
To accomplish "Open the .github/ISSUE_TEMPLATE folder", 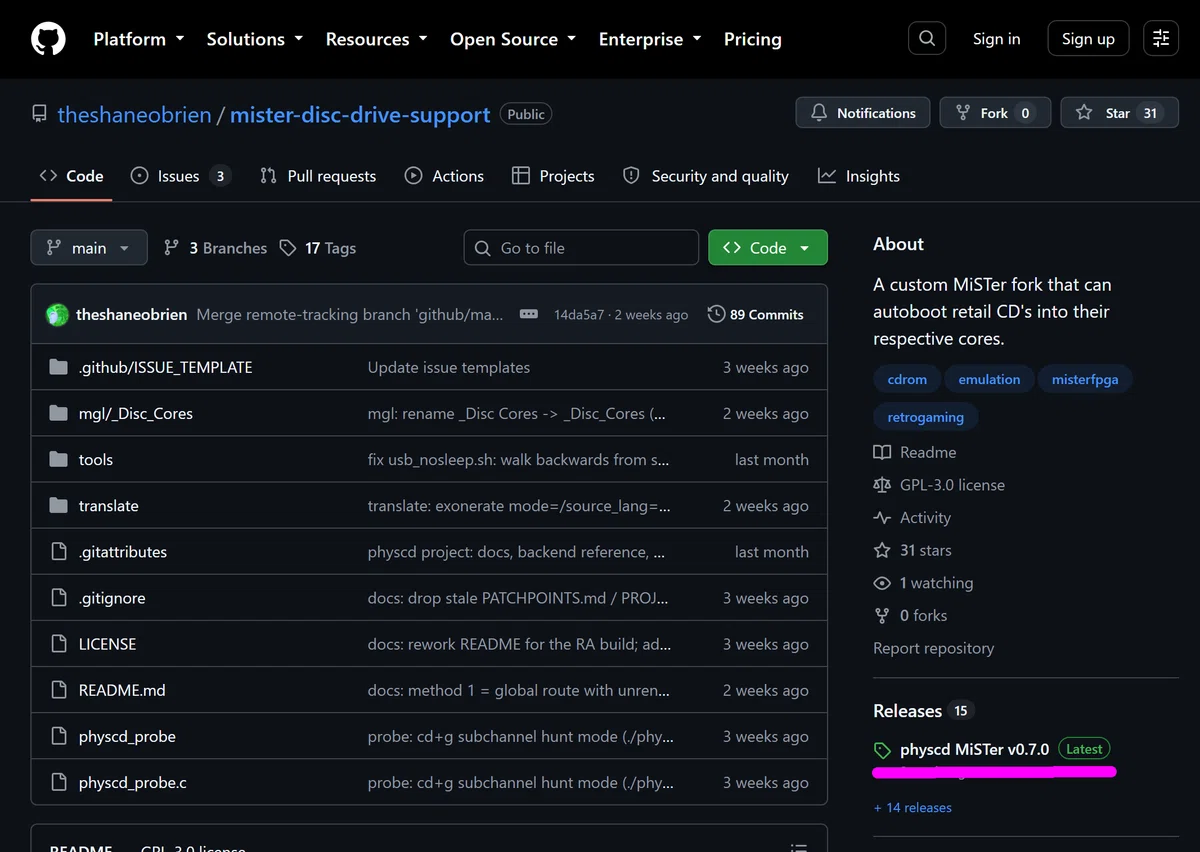I will [x=165, y=367].
